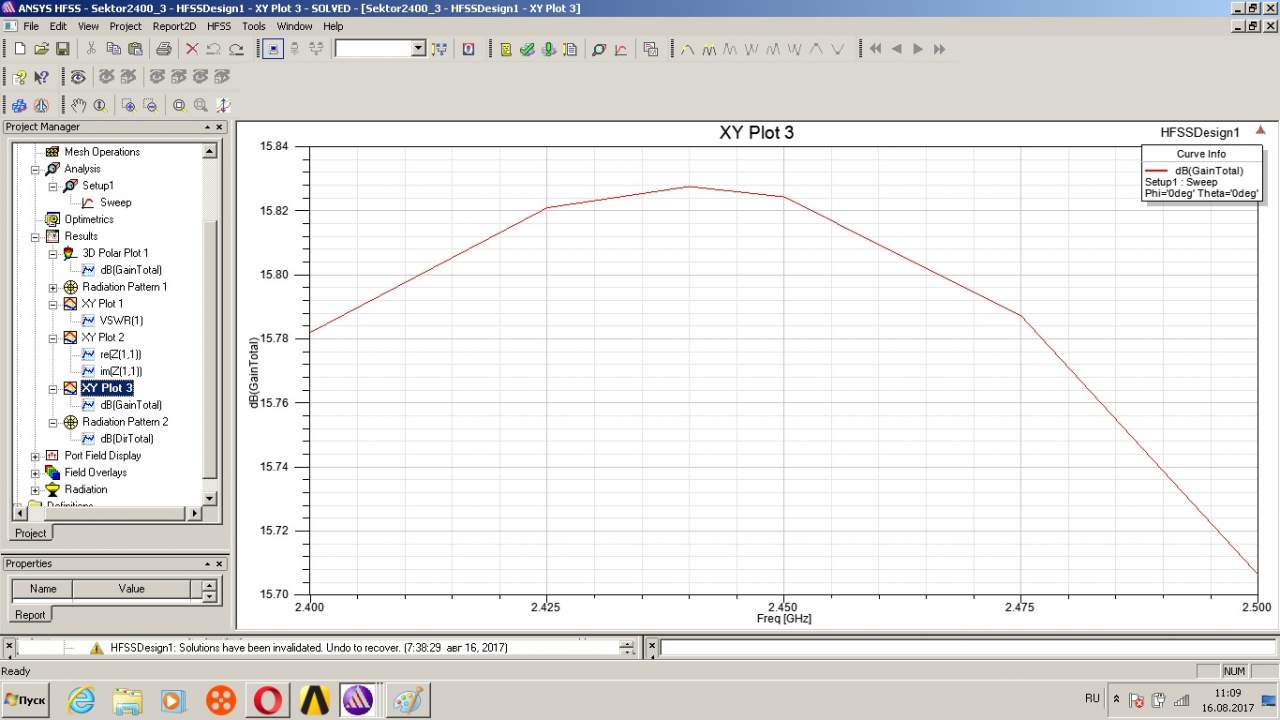The height and width of the screenshot is (720, 1280).
Task: Click the context help arrow icon
Action: coord(41,77)
